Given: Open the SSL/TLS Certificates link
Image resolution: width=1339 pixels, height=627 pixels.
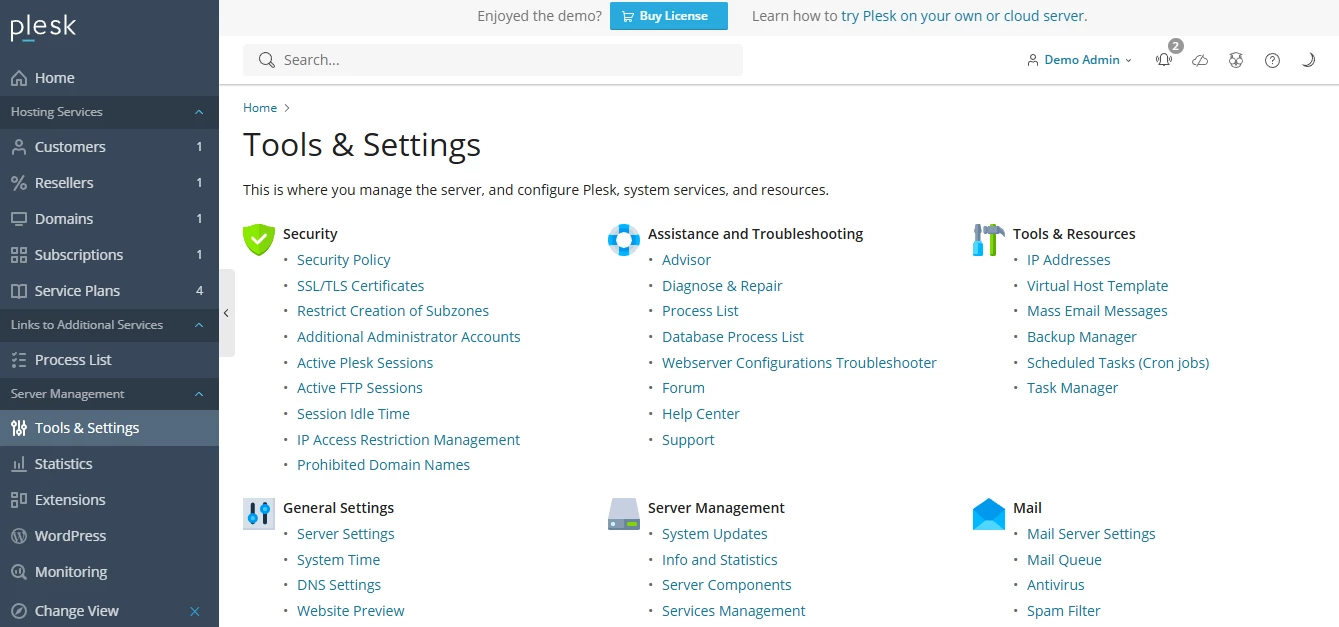Looking at the screenshot, I should (x=360, y=286).
